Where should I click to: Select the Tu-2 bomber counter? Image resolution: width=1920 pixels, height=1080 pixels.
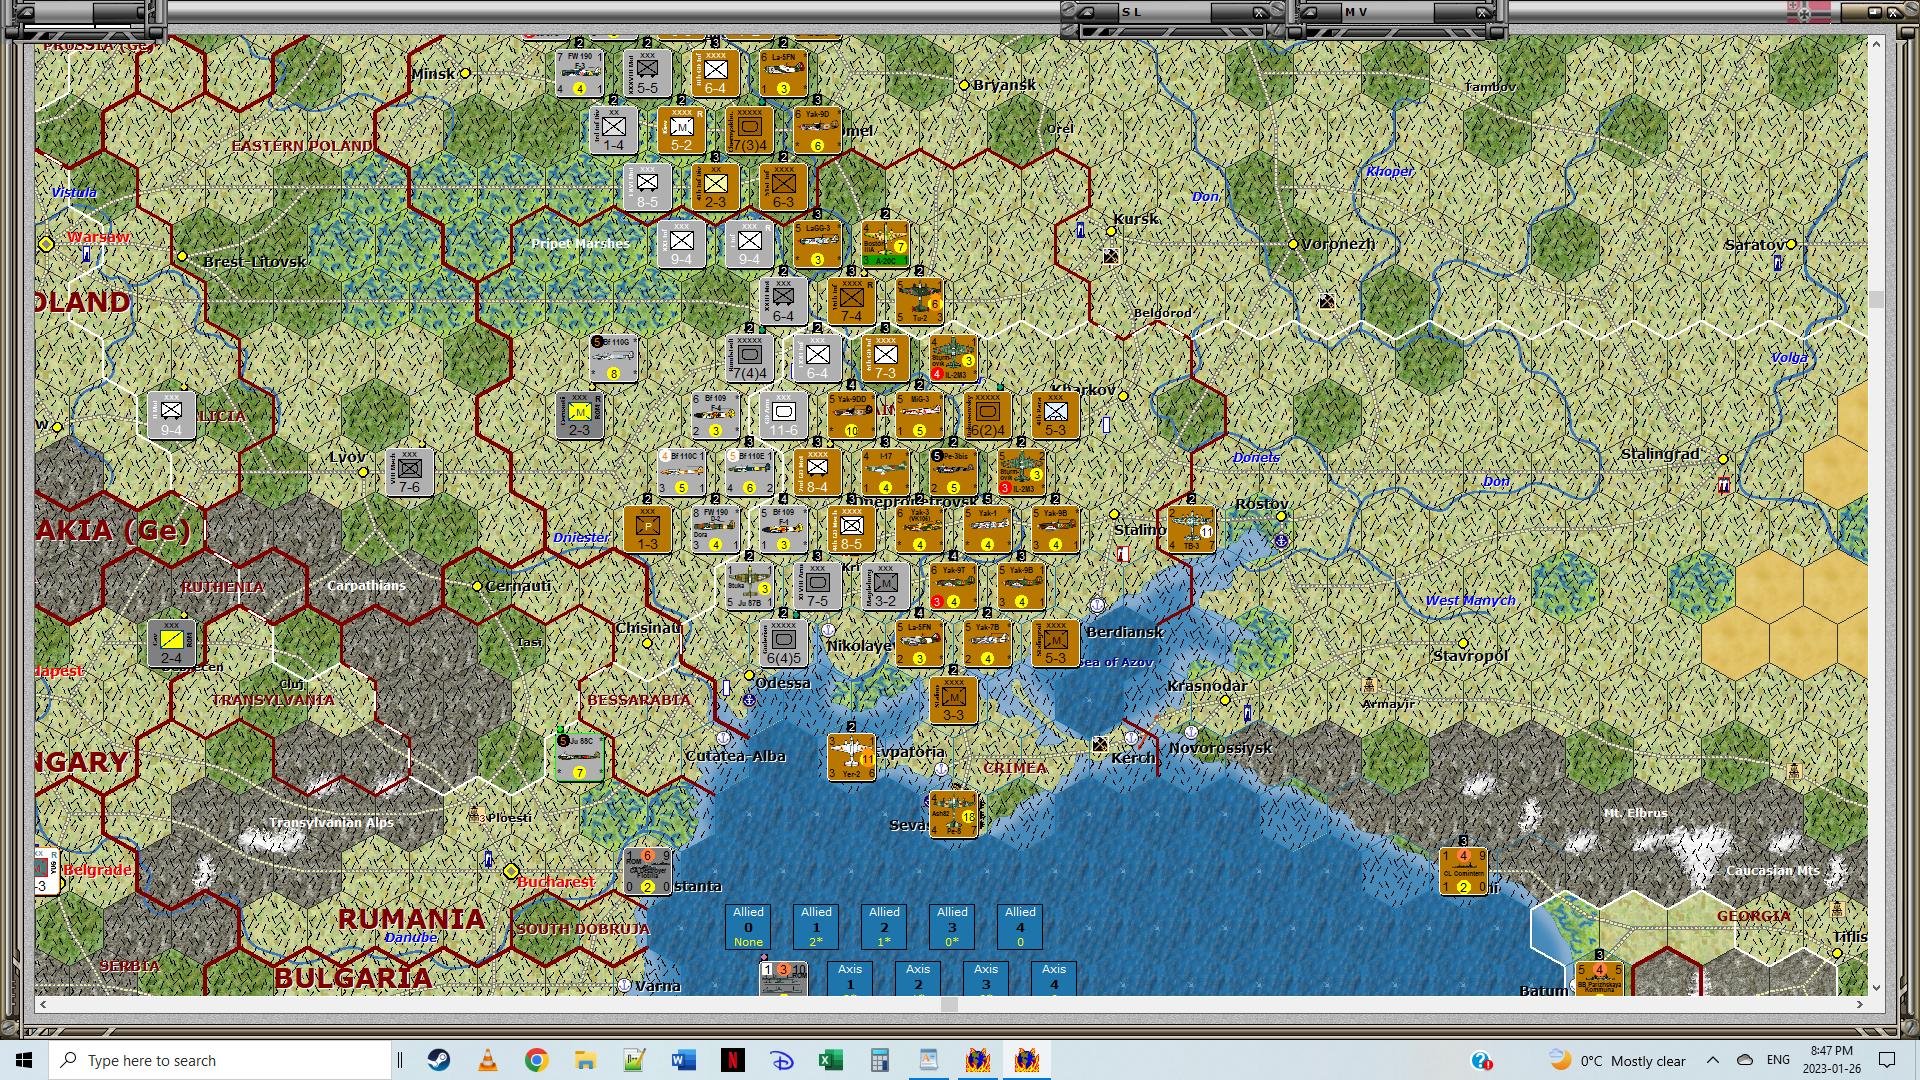point(920,301)
